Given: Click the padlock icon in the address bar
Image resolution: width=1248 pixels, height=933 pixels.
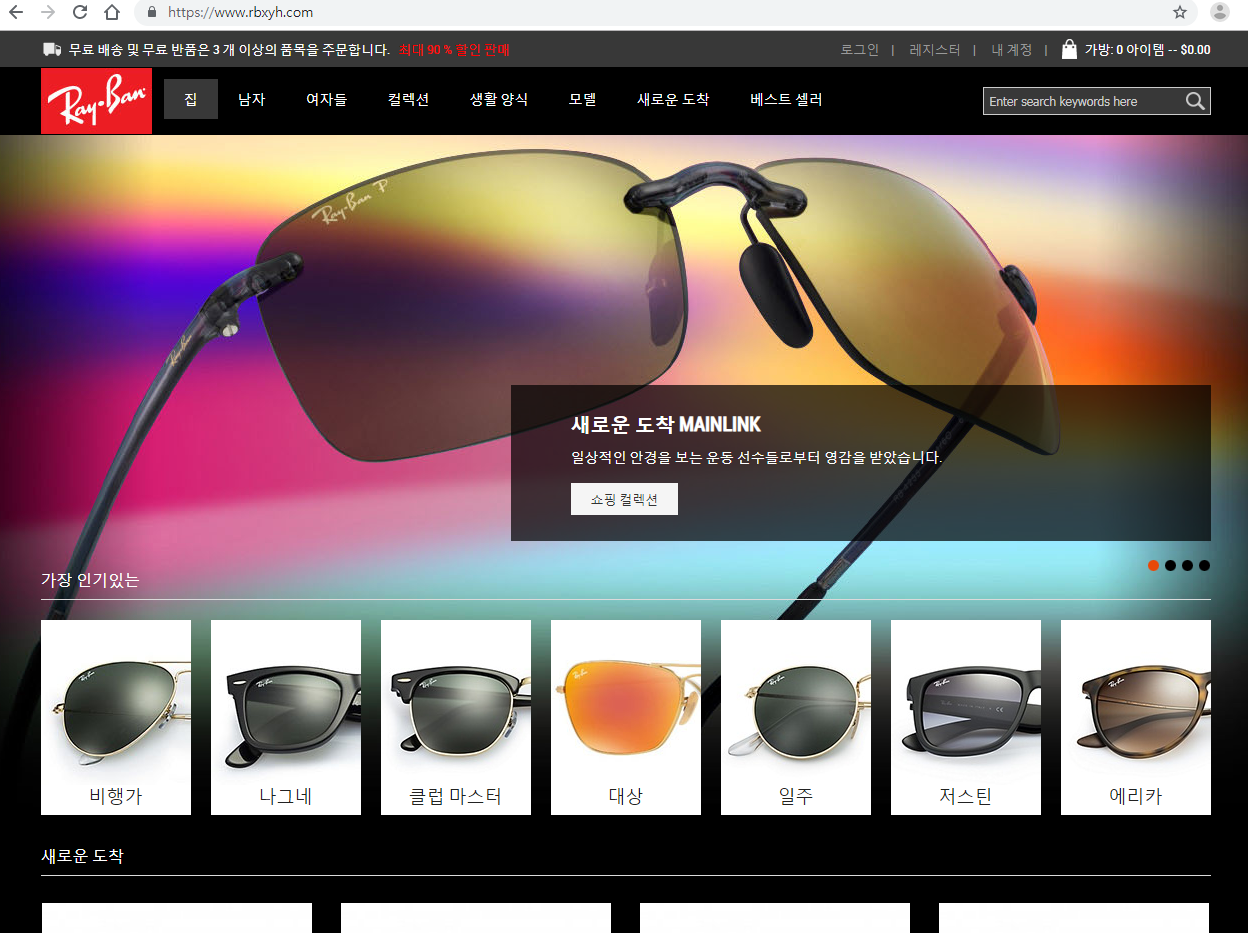Looking at the screenshot, I should pyautogui.click(x=152, y=13).
